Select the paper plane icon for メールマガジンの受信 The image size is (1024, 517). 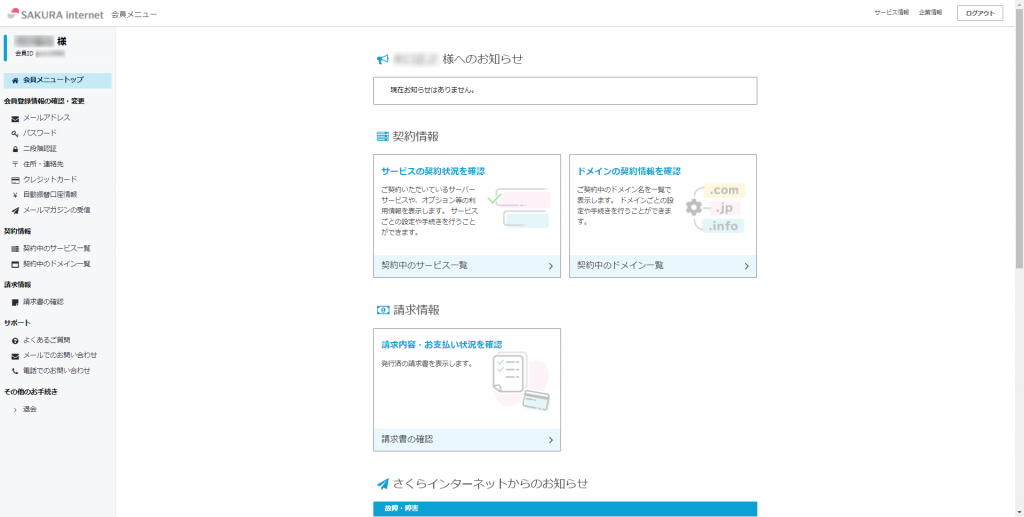coord(15,211)
